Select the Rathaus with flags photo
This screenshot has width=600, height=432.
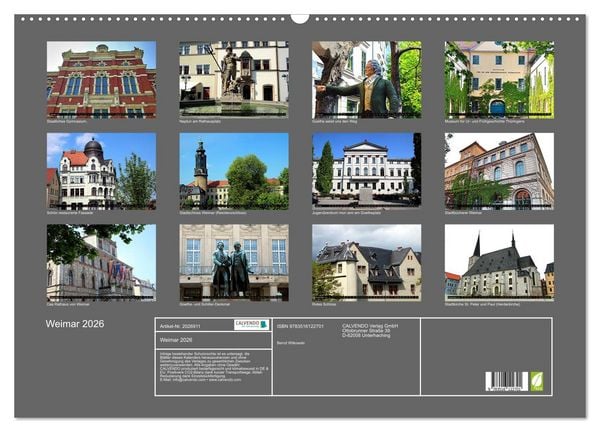point(101,262)
